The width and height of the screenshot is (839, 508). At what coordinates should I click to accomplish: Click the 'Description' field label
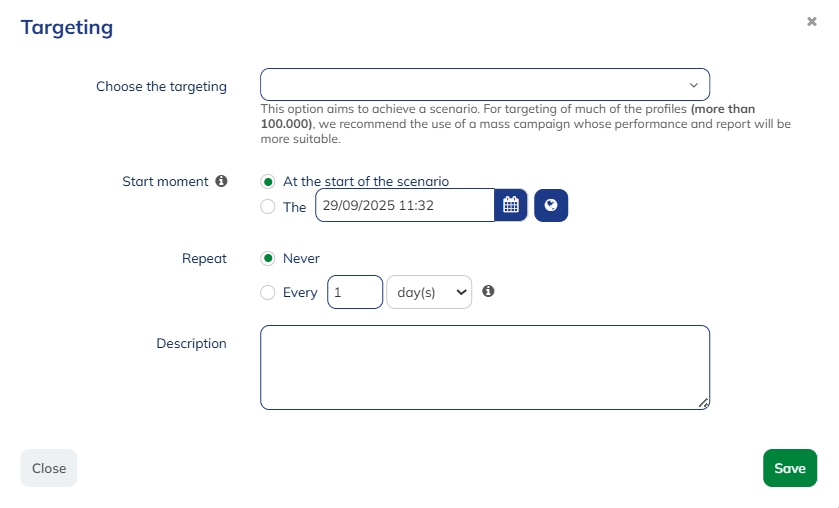[x=191, y=343]
